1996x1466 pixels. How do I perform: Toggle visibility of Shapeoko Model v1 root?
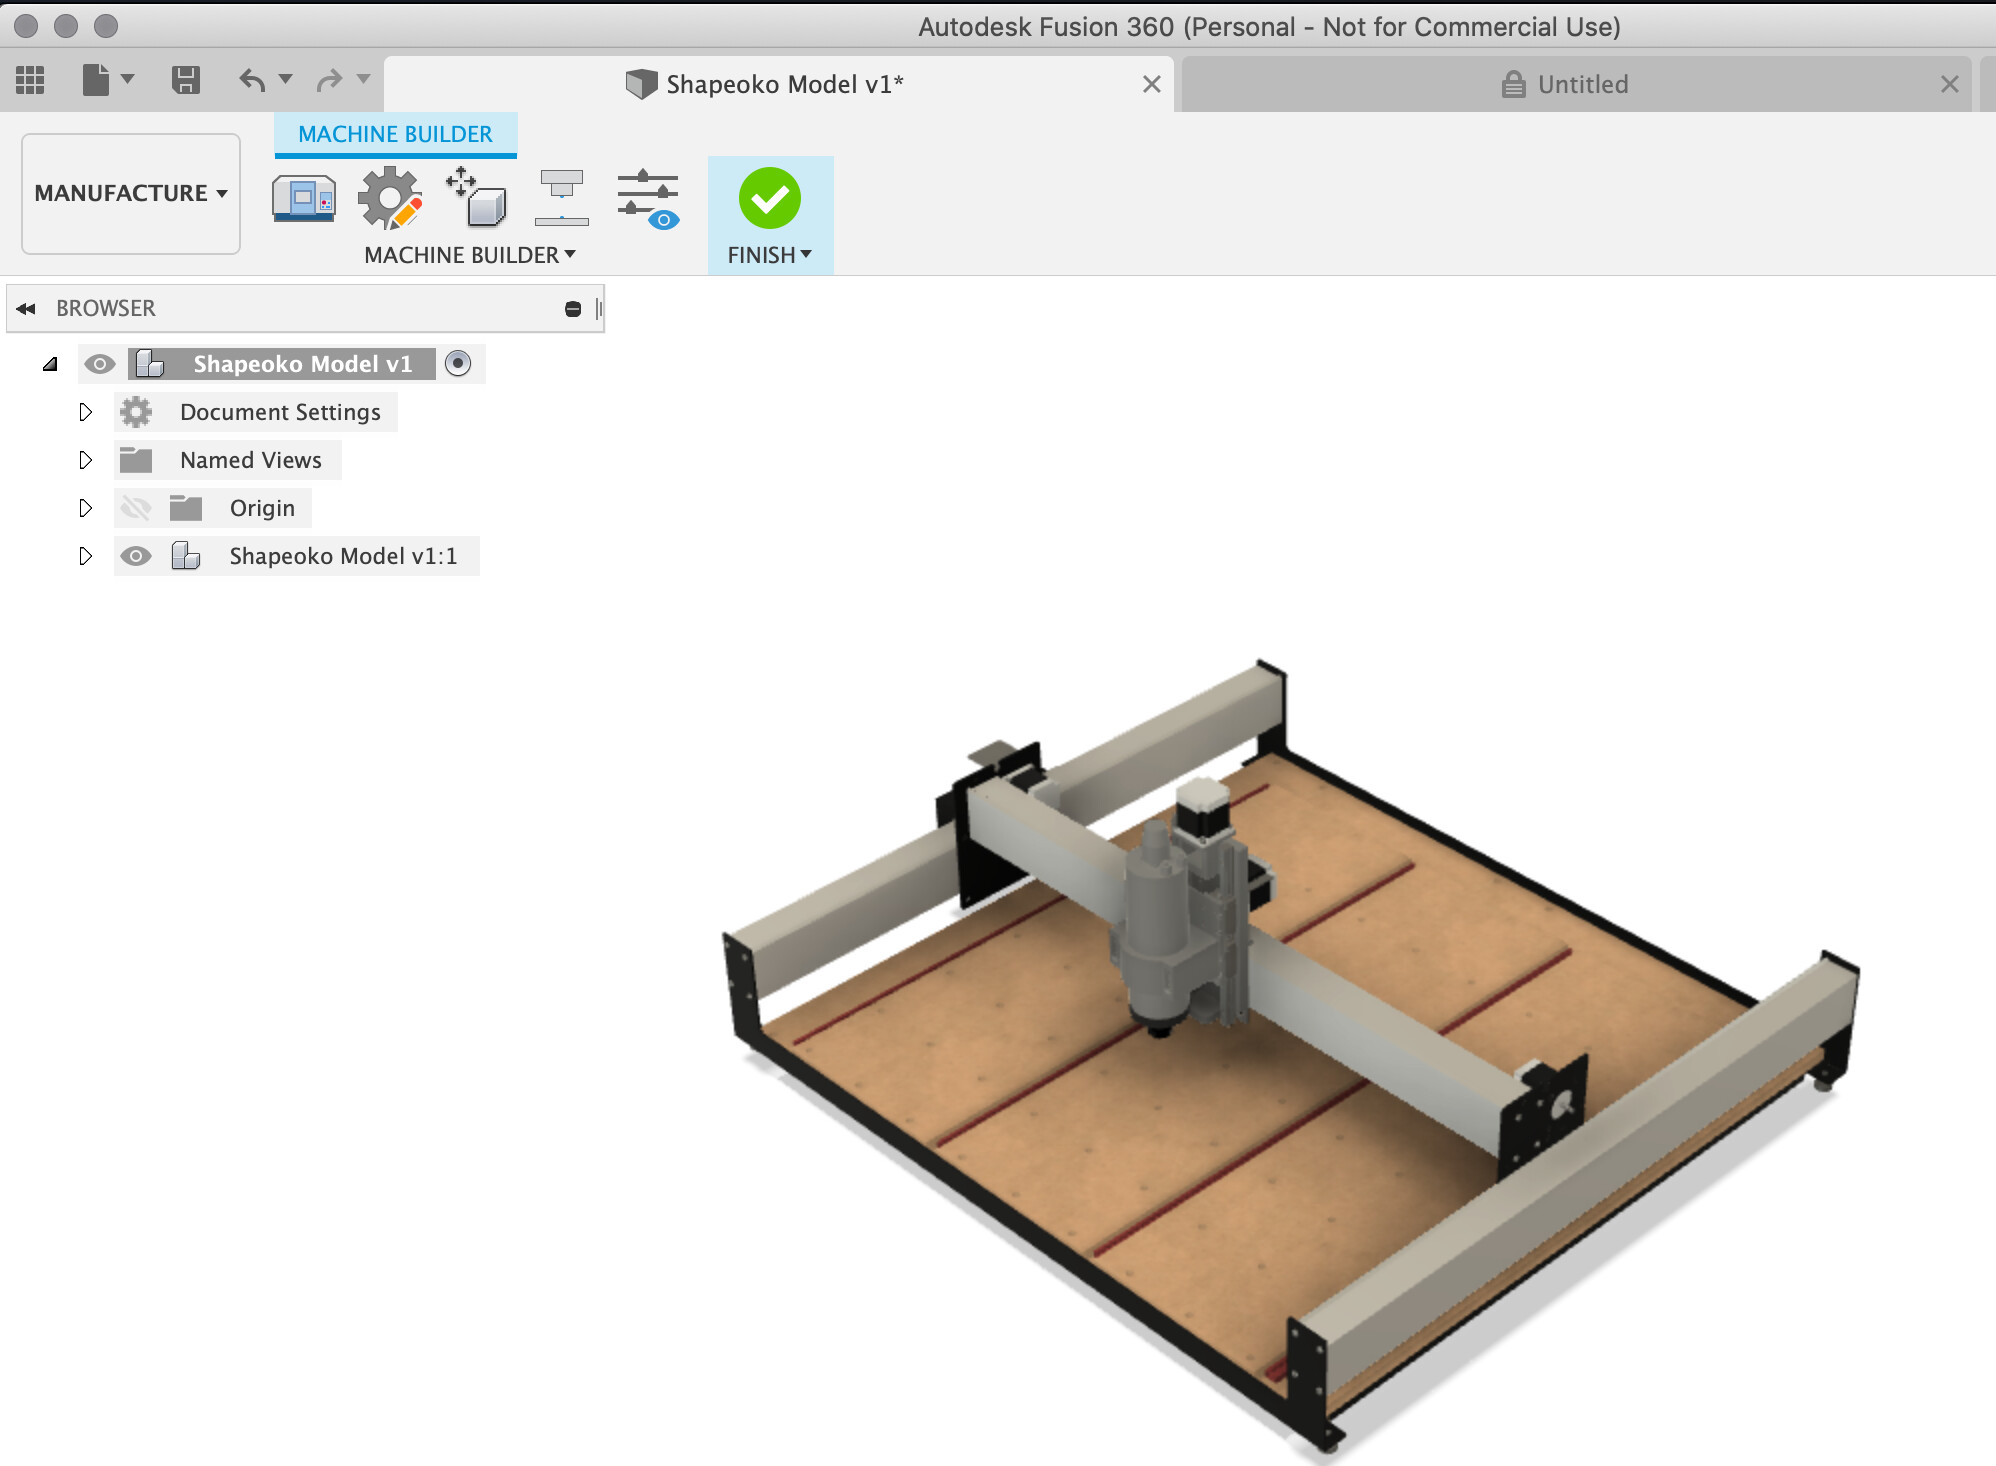pyautogui.click(x=98, y=363)
